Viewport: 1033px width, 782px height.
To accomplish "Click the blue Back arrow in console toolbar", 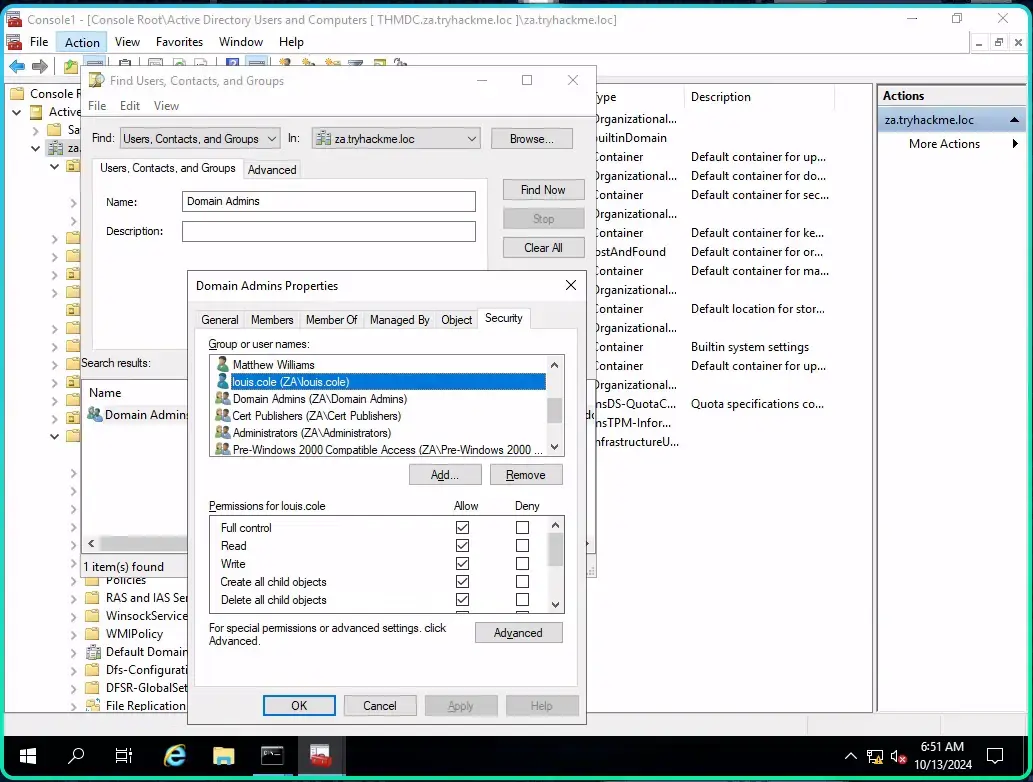I will coord(17,66).
